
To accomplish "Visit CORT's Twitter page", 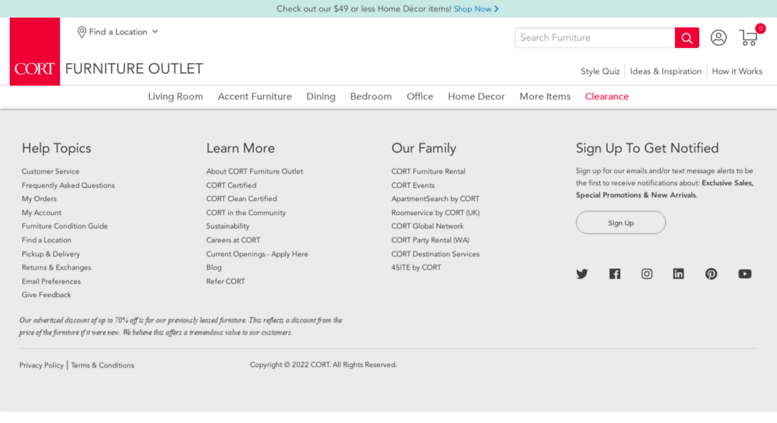I will pos(582,274).
